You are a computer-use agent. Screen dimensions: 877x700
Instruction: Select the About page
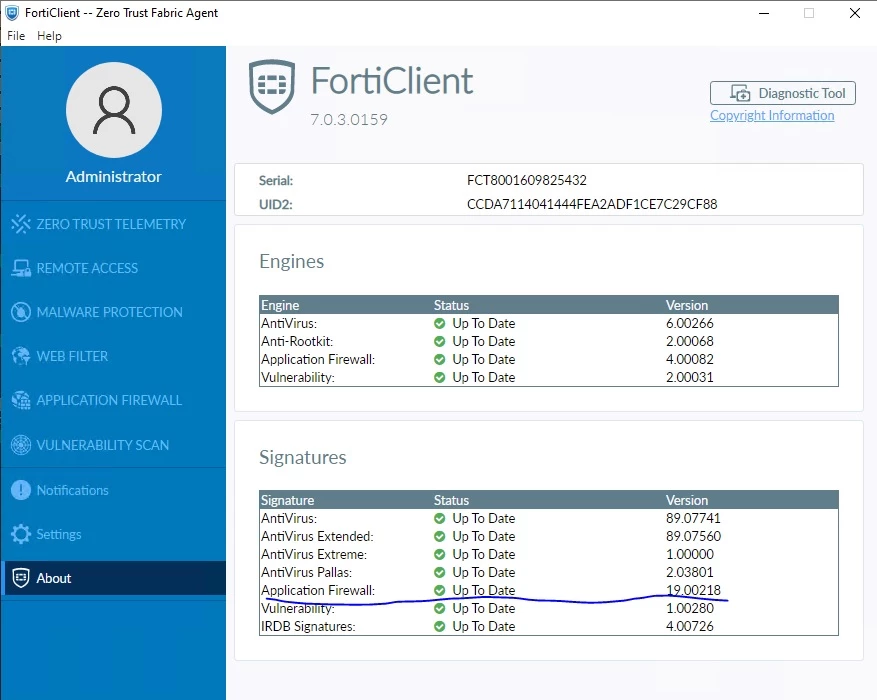coord(114,578)
